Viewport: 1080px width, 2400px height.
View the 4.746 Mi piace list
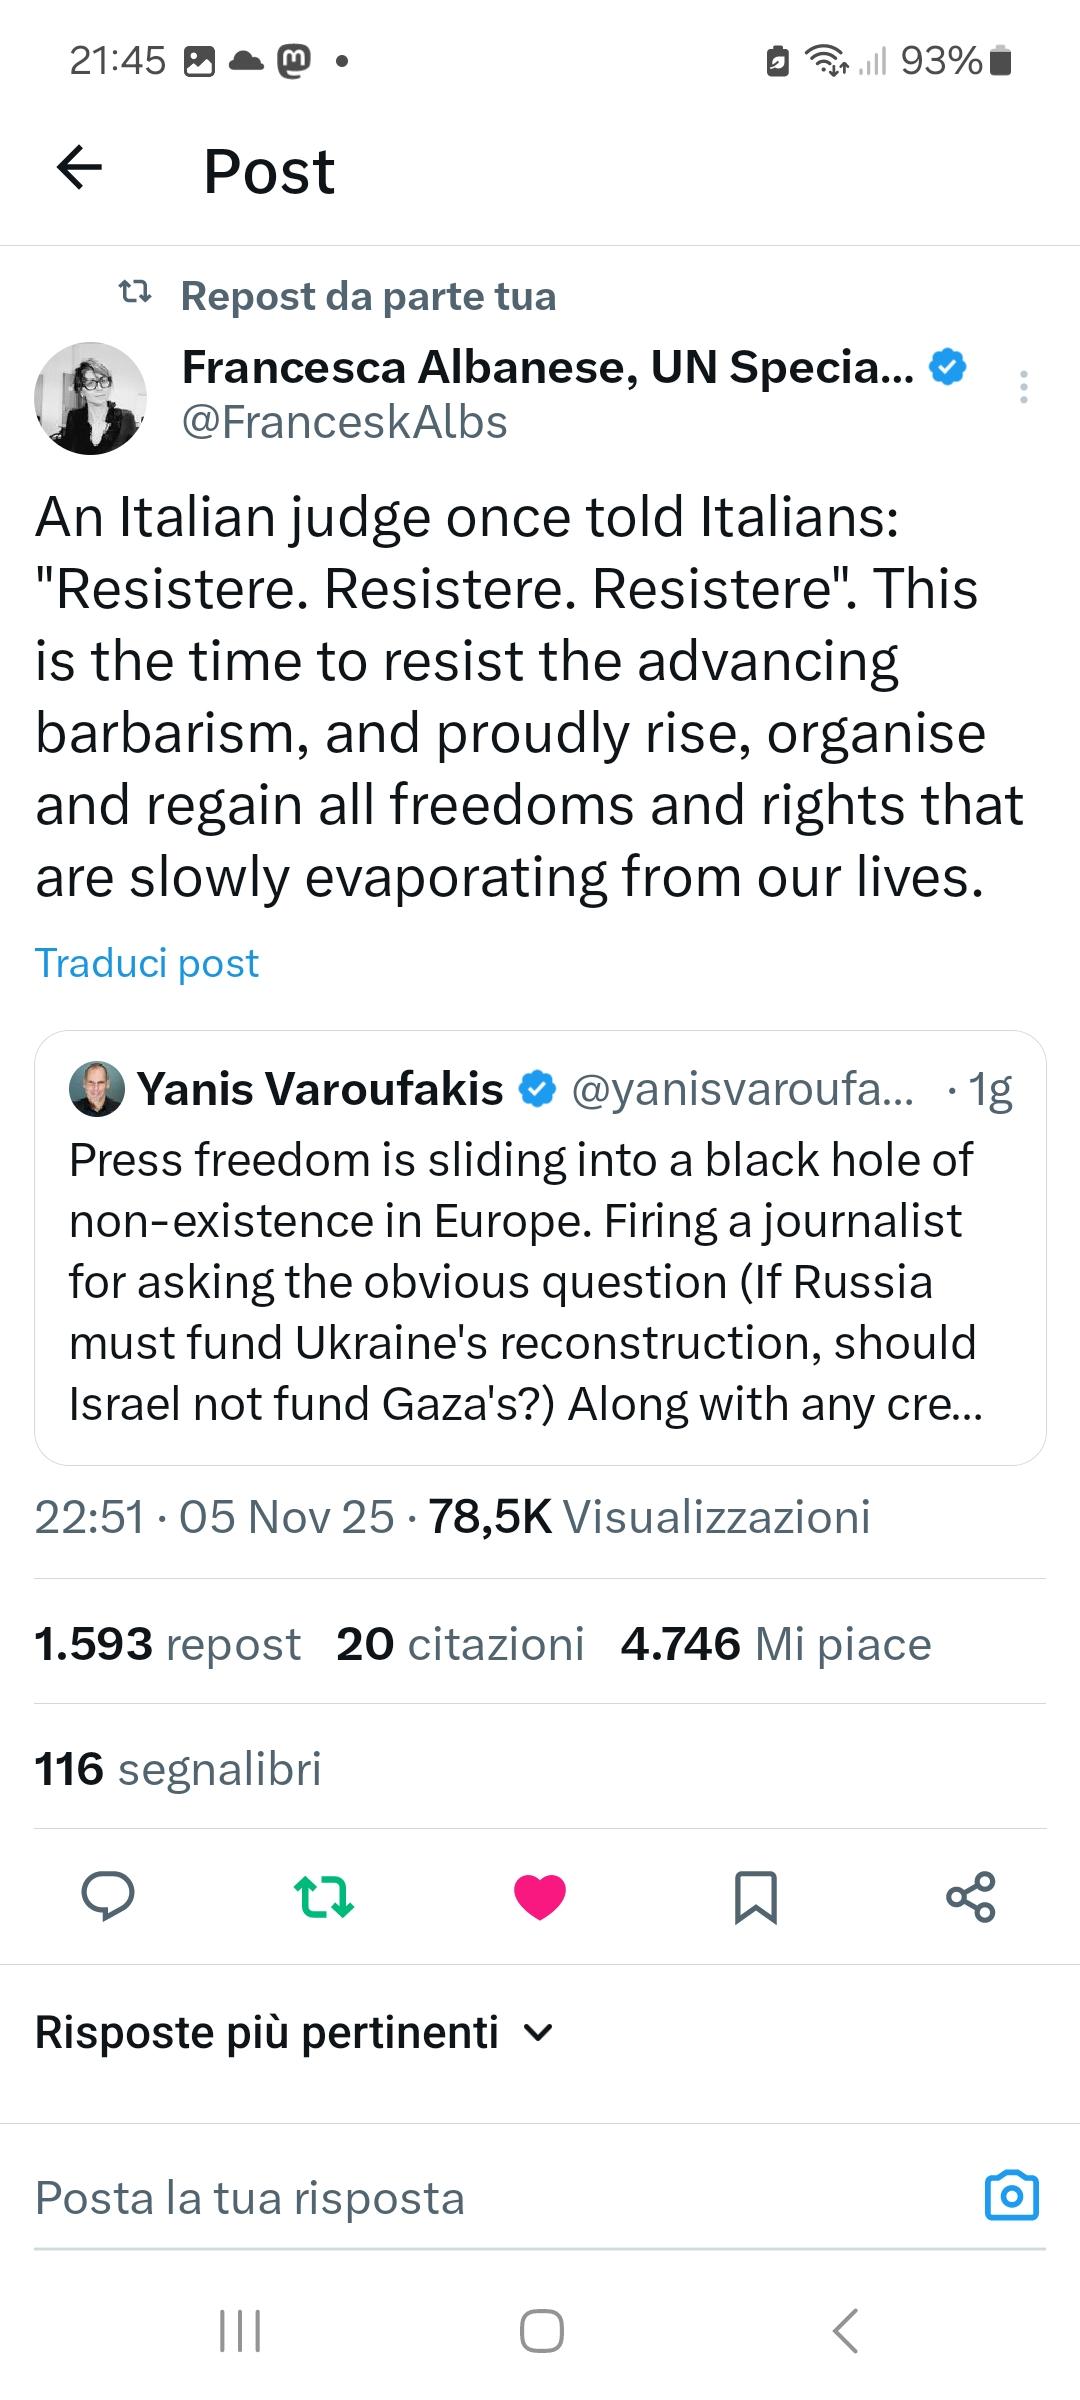[776, 1644]
